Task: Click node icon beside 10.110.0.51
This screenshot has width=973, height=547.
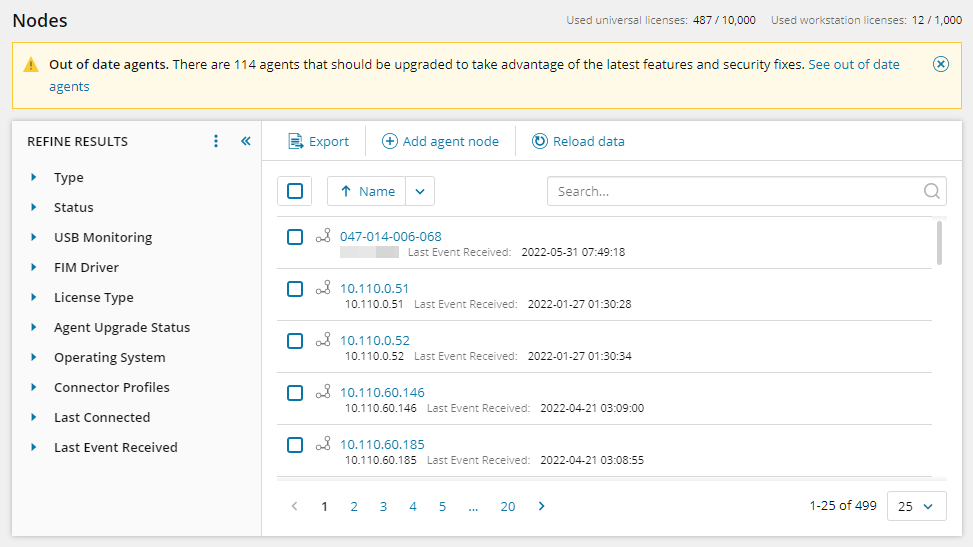Action: [x=323, y=288]
